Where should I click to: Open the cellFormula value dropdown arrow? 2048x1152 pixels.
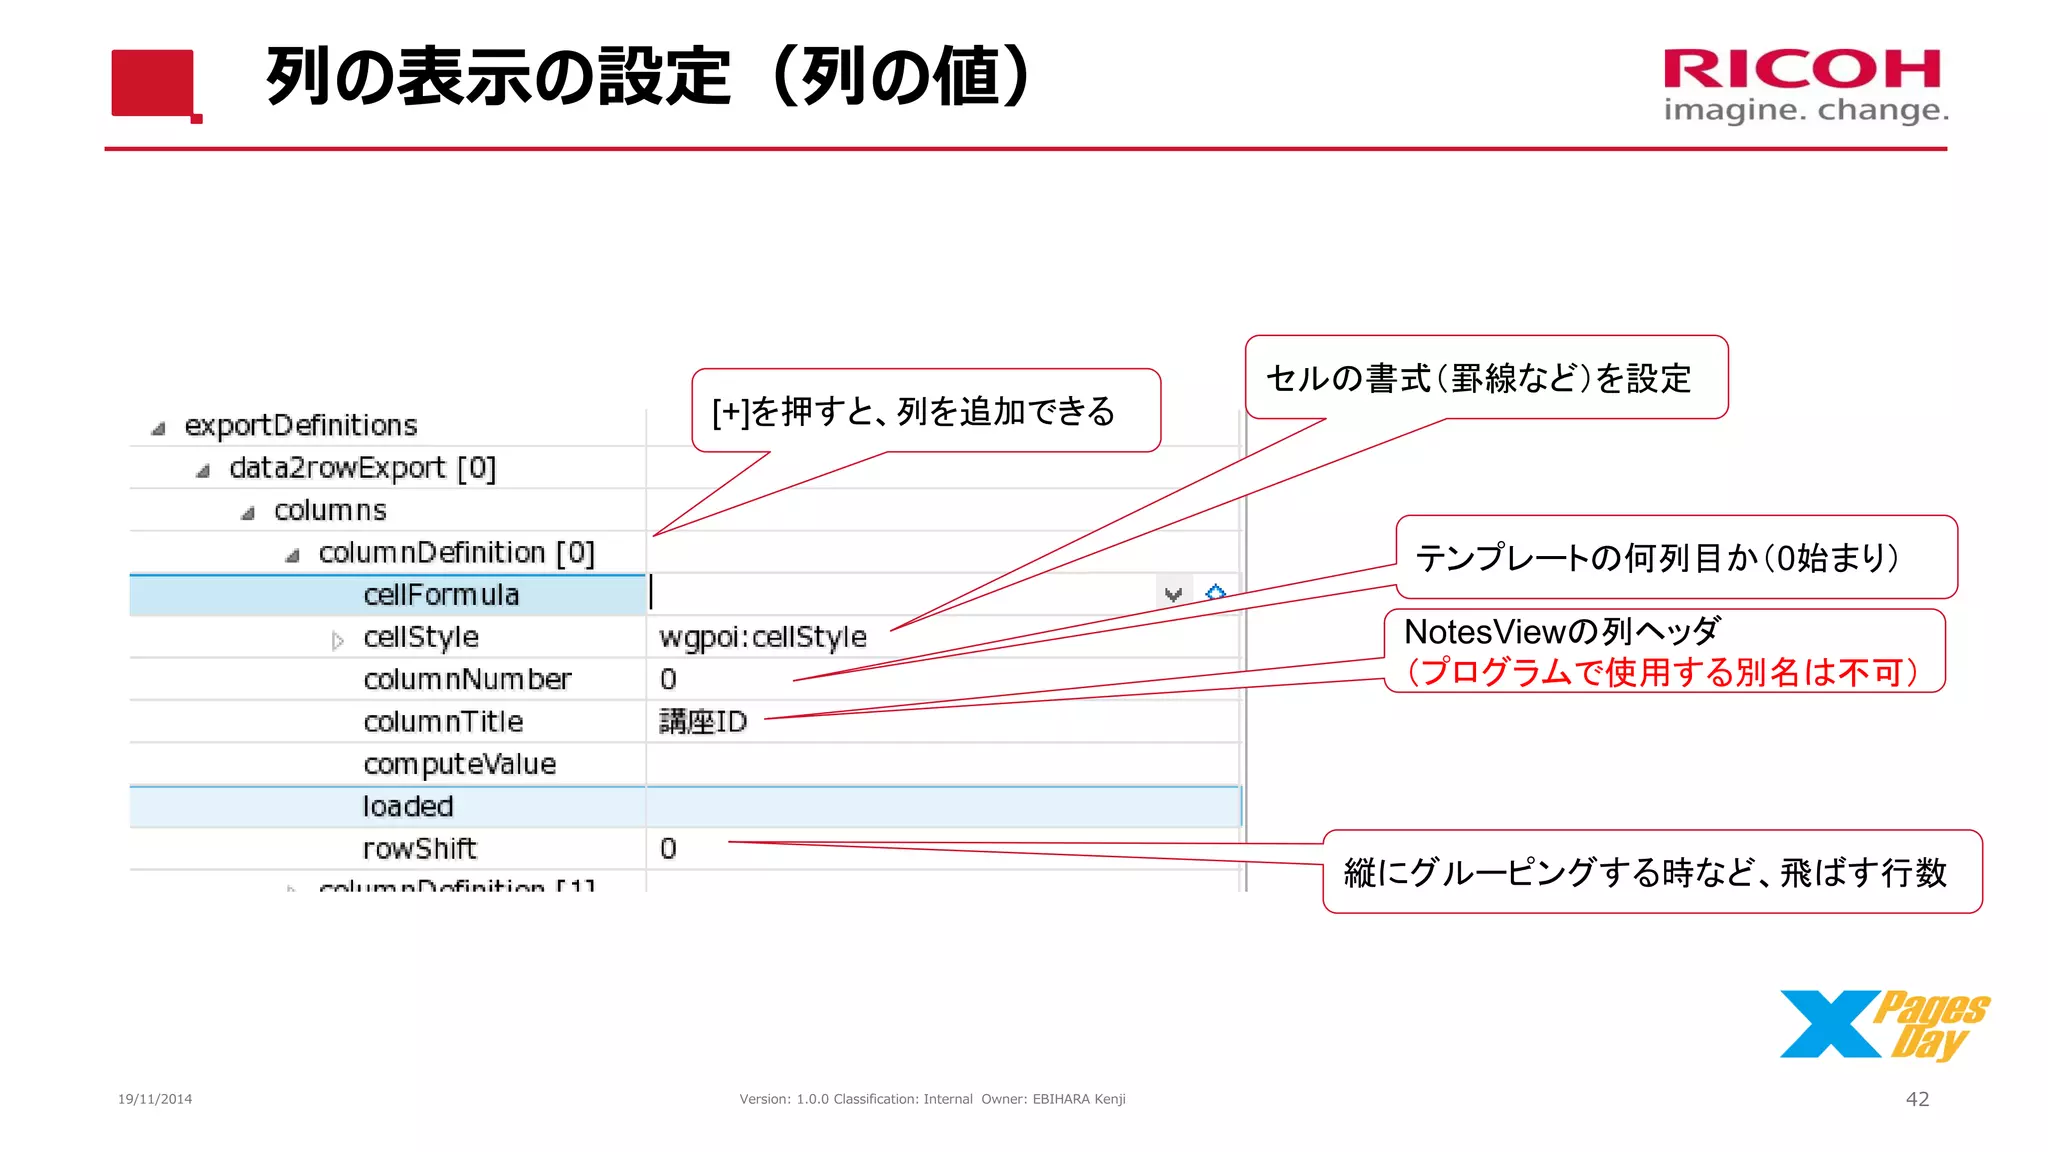click(1174, 594)
